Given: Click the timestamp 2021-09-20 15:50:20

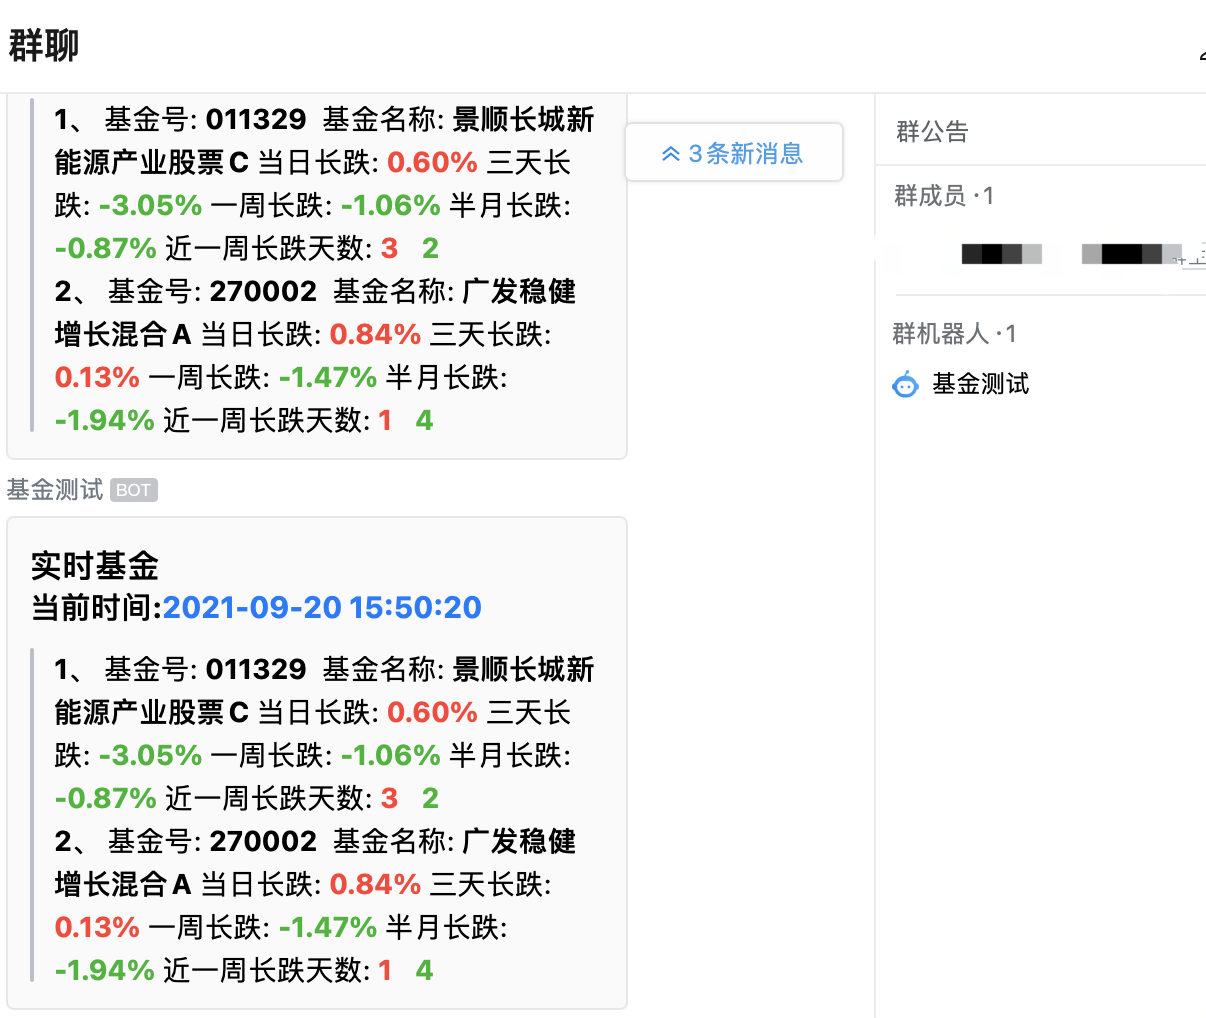Looking at the screenshot, I should (322, 607).
